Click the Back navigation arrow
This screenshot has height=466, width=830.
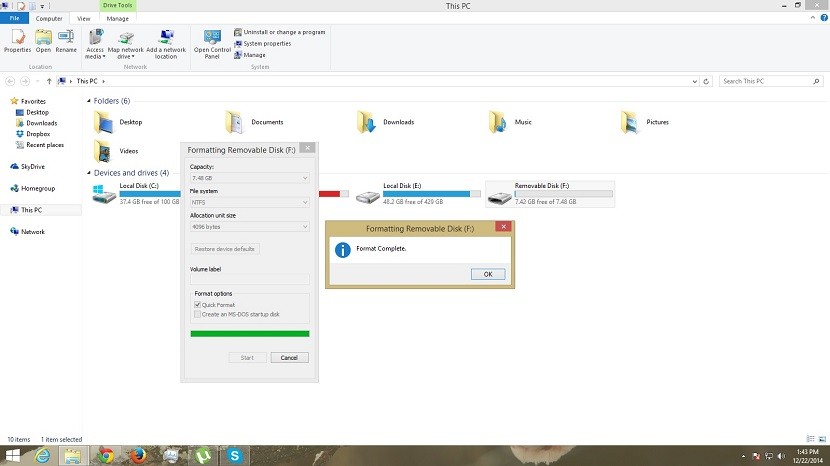click(x=10, y=82)
